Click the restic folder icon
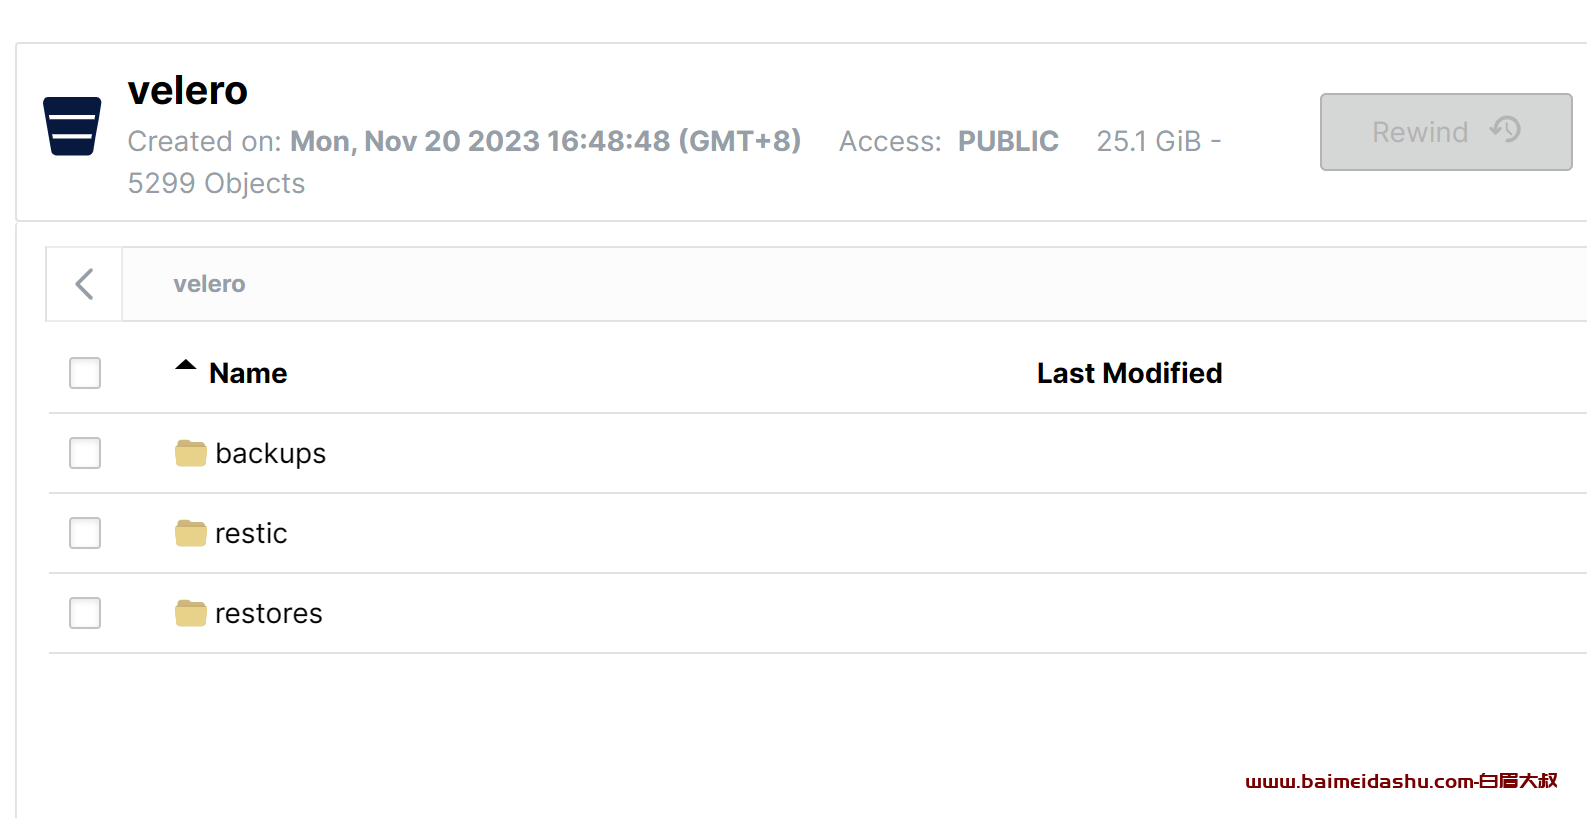This screenshot has width=1587, height=818. (x=191, y=533)
